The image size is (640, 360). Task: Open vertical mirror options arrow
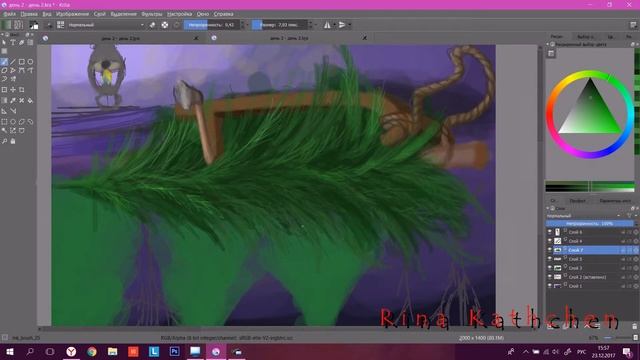(x=349, y=25)
